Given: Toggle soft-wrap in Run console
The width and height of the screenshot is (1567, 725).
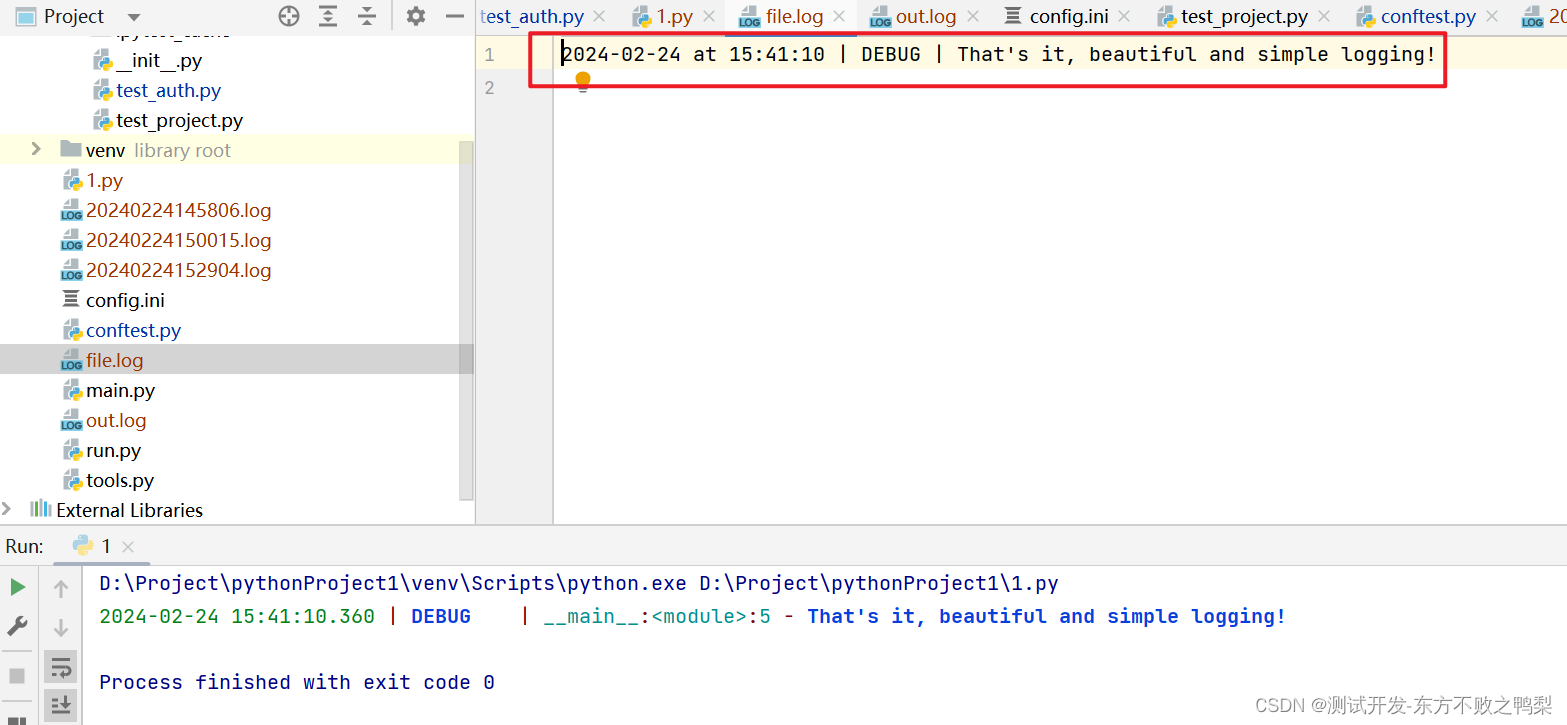Looking at the screenshot, I should pyautogui.click(x=61, y=666).
